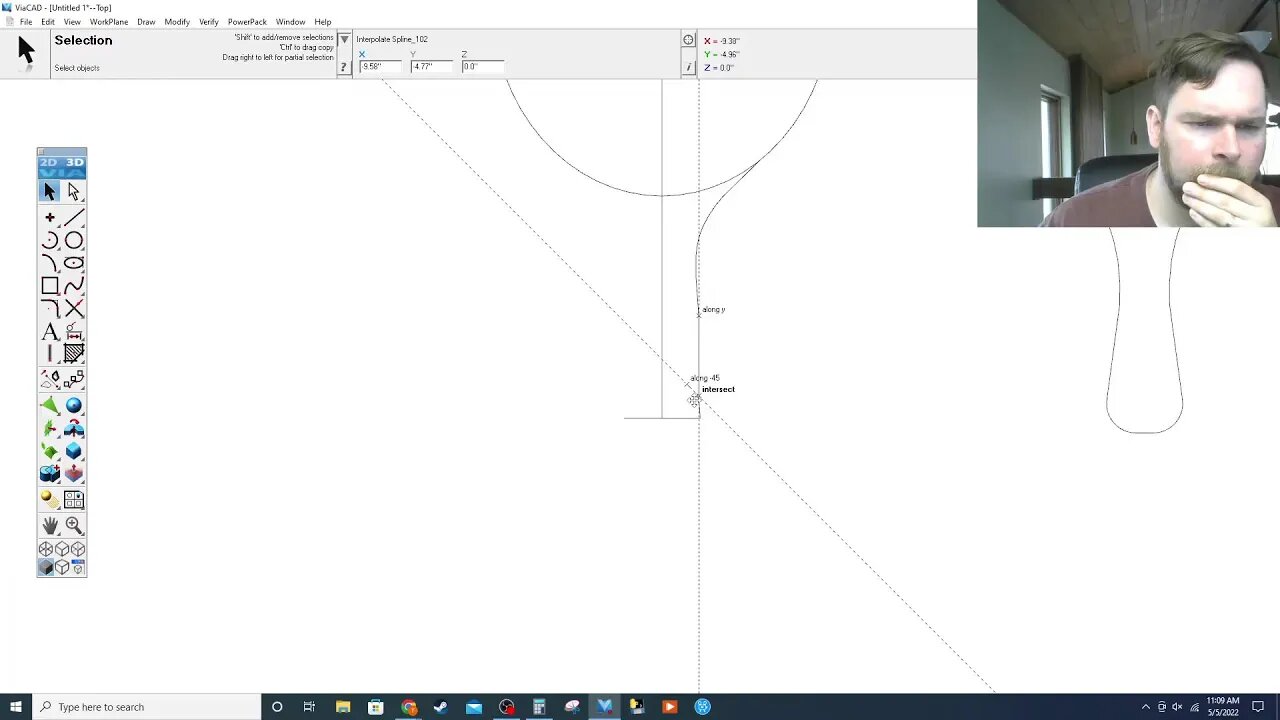The image size is (1280, 720).
Task: Select the Dimension tool
Action: [x=74, y=332]
